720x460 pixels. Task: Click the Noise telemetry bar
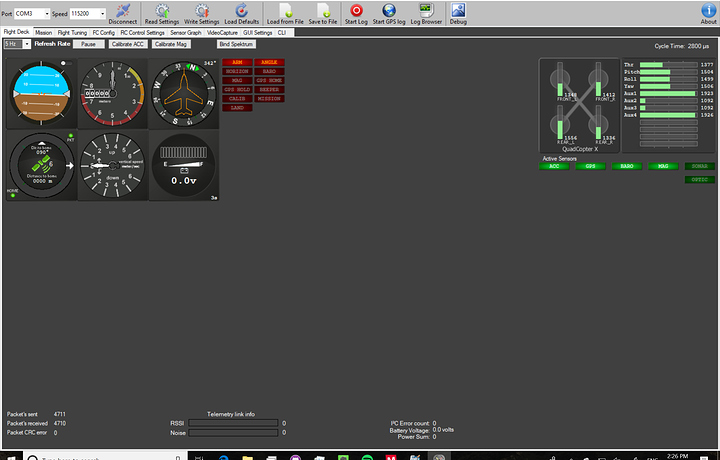[x=233, y=432]
